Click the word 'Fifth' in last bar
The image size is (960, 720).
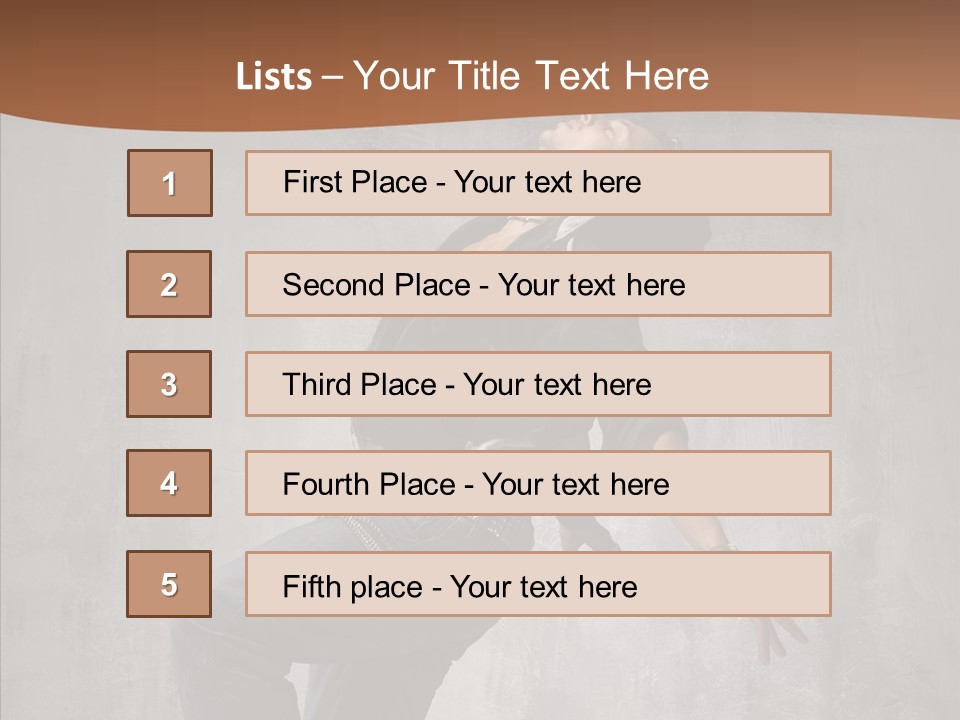tap(312, 586)
